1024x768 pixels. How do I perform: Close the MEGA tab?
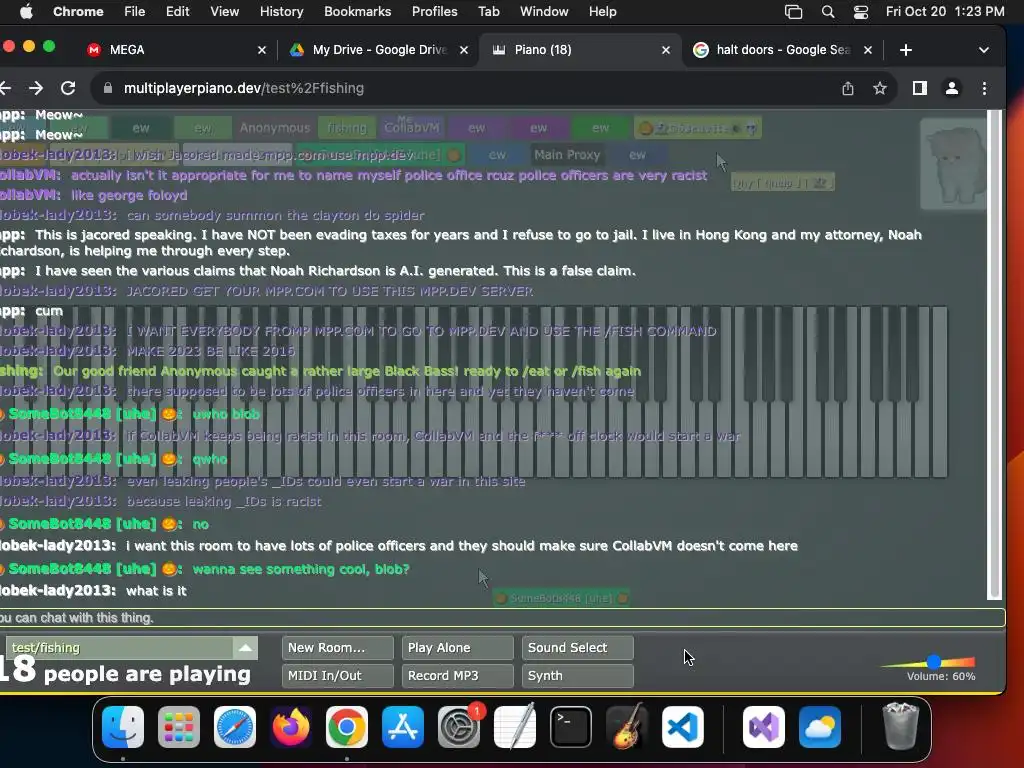pyautogui.click(x=262, y=50)
